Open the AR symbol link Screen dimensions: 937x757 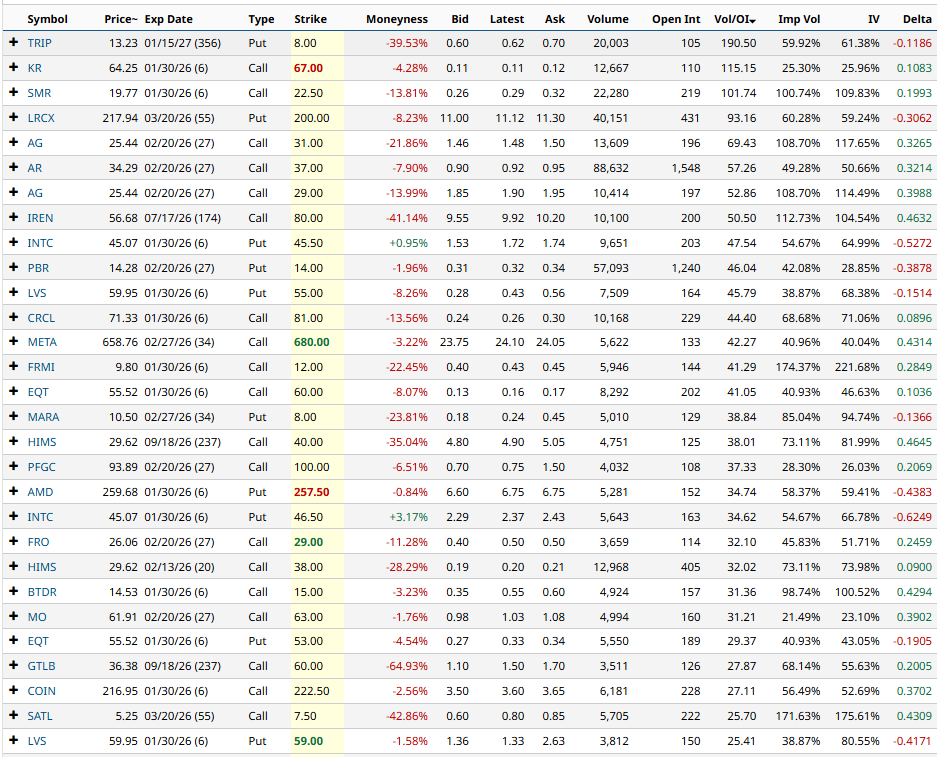click(x=35, y=168)
